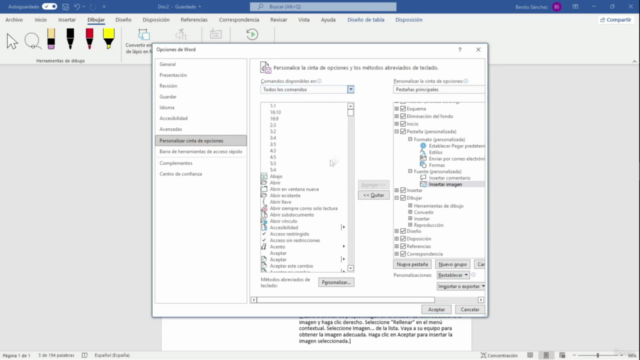Open 'Comandos disponibles en' dropdown
This screenshot has width=640, height=360.
tap(351, 89)
